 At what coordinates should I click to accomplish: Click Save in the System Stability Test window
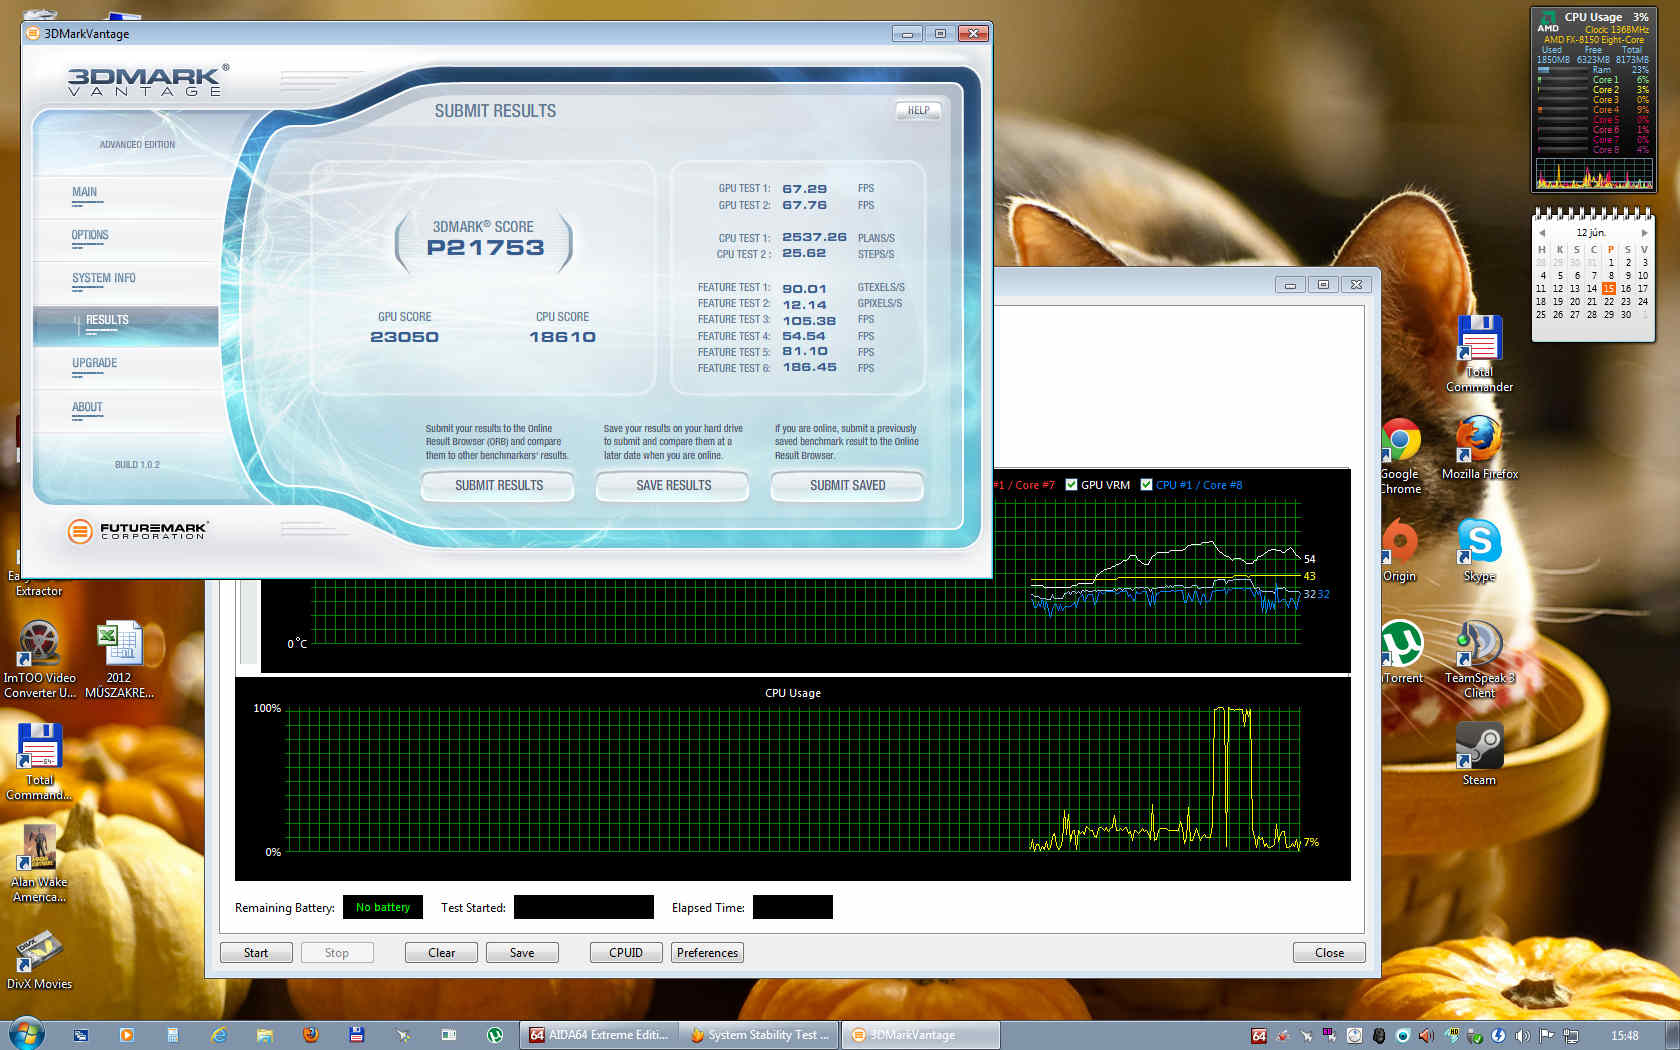click(522, 953)
